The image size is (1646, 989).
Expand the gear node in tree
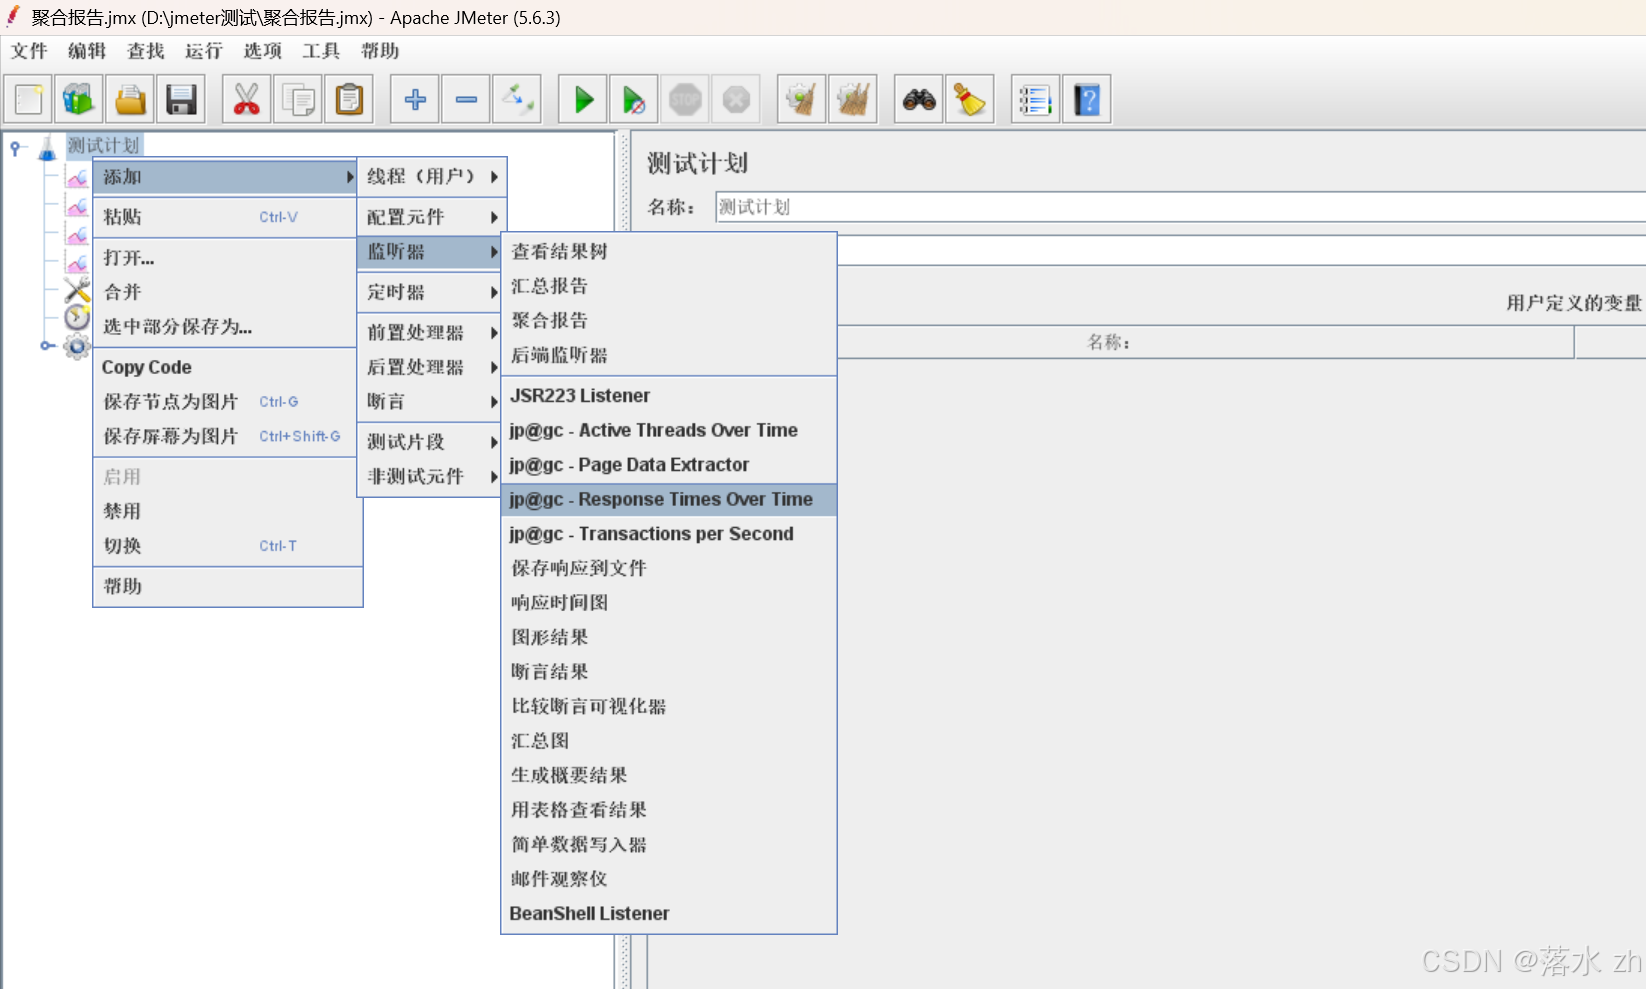point(46,346)
